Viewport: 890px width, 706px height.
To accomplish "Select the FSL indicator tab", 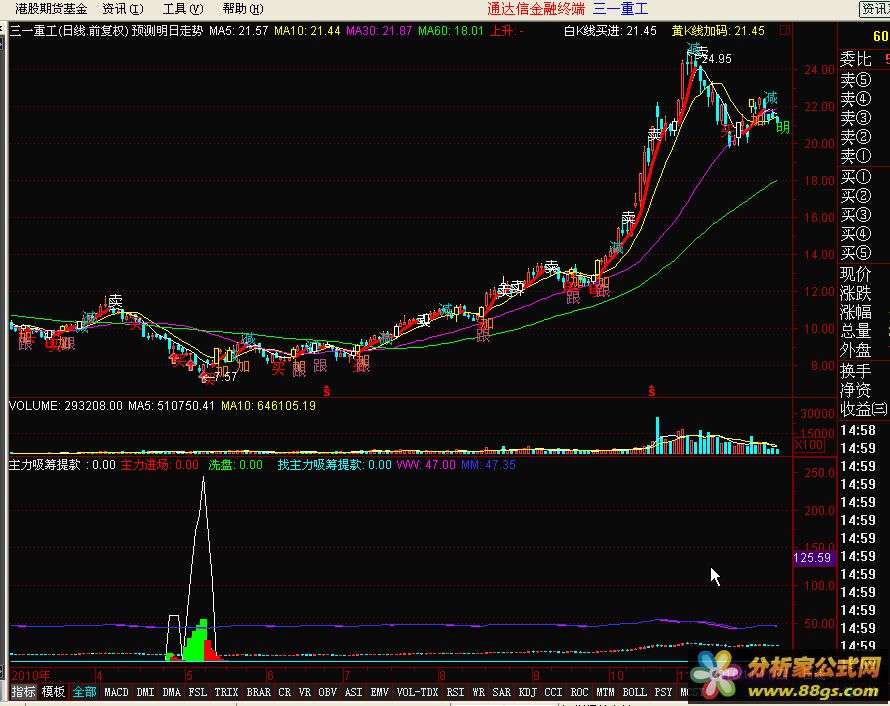I will pyautogui.click(x=198, y=692).
